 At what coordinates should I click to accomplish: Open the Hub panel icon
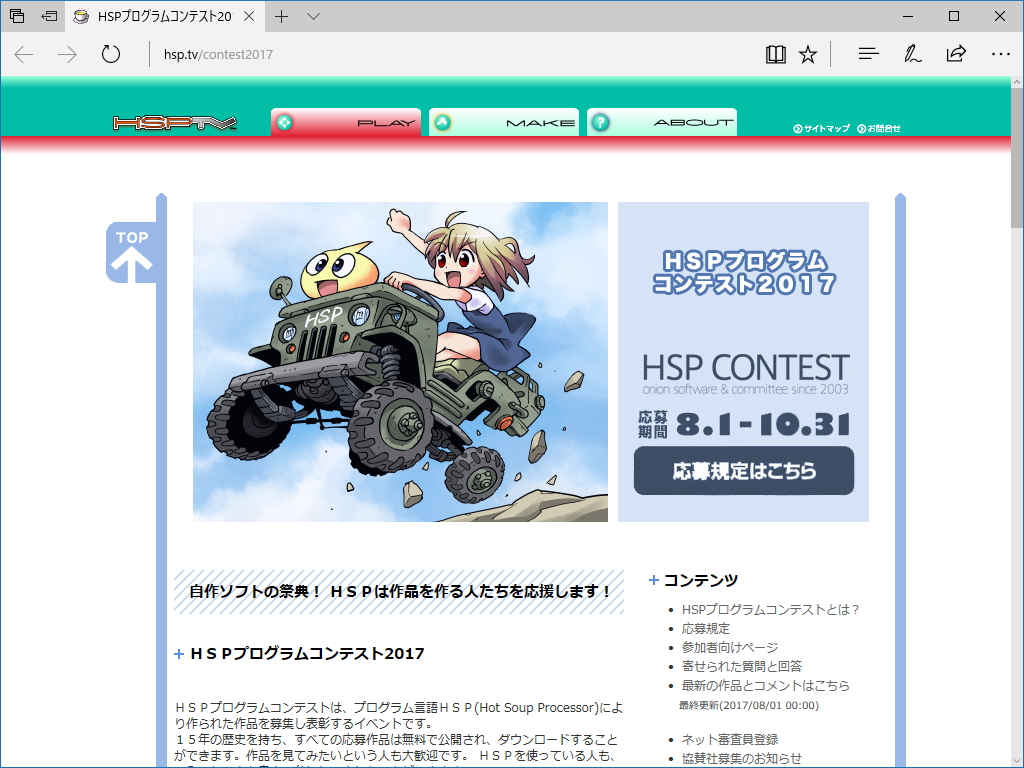(x=868, y=55)
